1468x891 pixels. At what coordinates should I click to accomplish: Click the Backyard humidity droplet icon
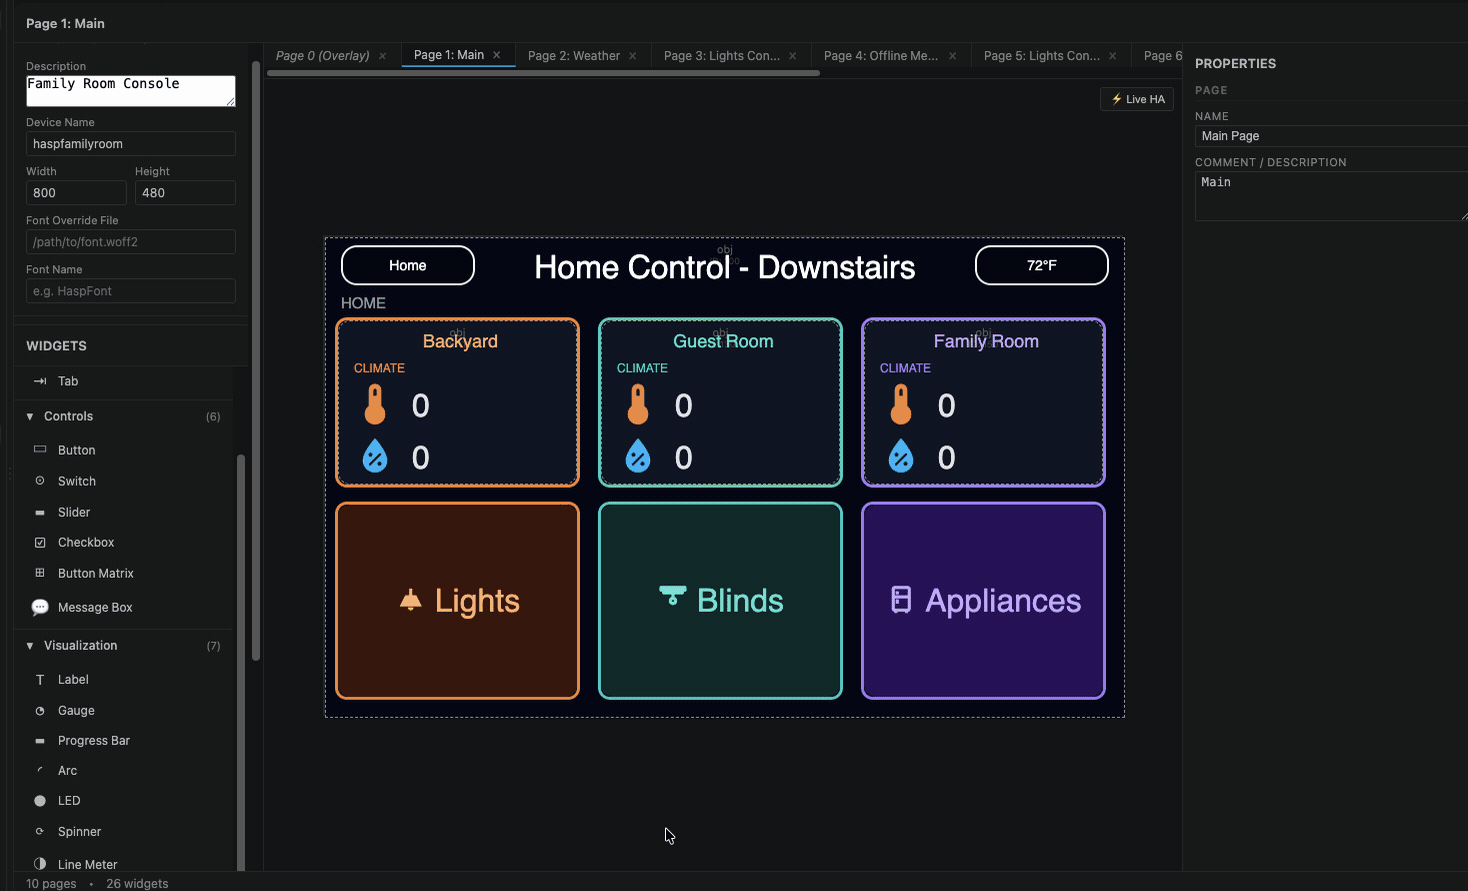[x=375, y=456]
